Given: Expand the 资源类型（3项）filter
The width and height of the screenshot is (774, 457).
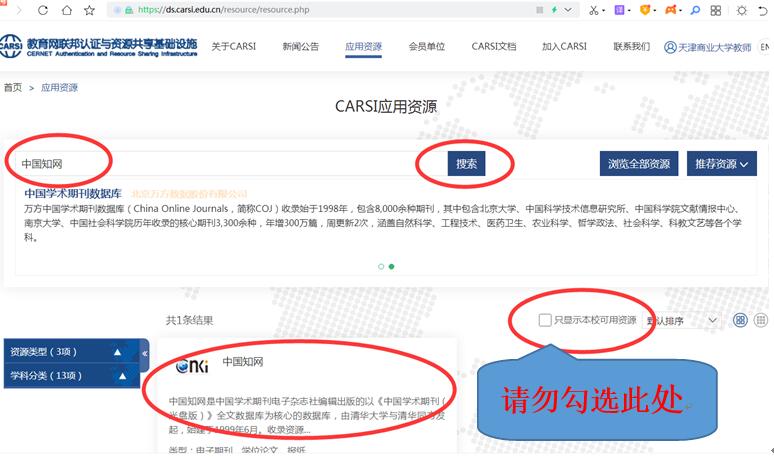Looking at the screenshot, I should click(70, 351).
